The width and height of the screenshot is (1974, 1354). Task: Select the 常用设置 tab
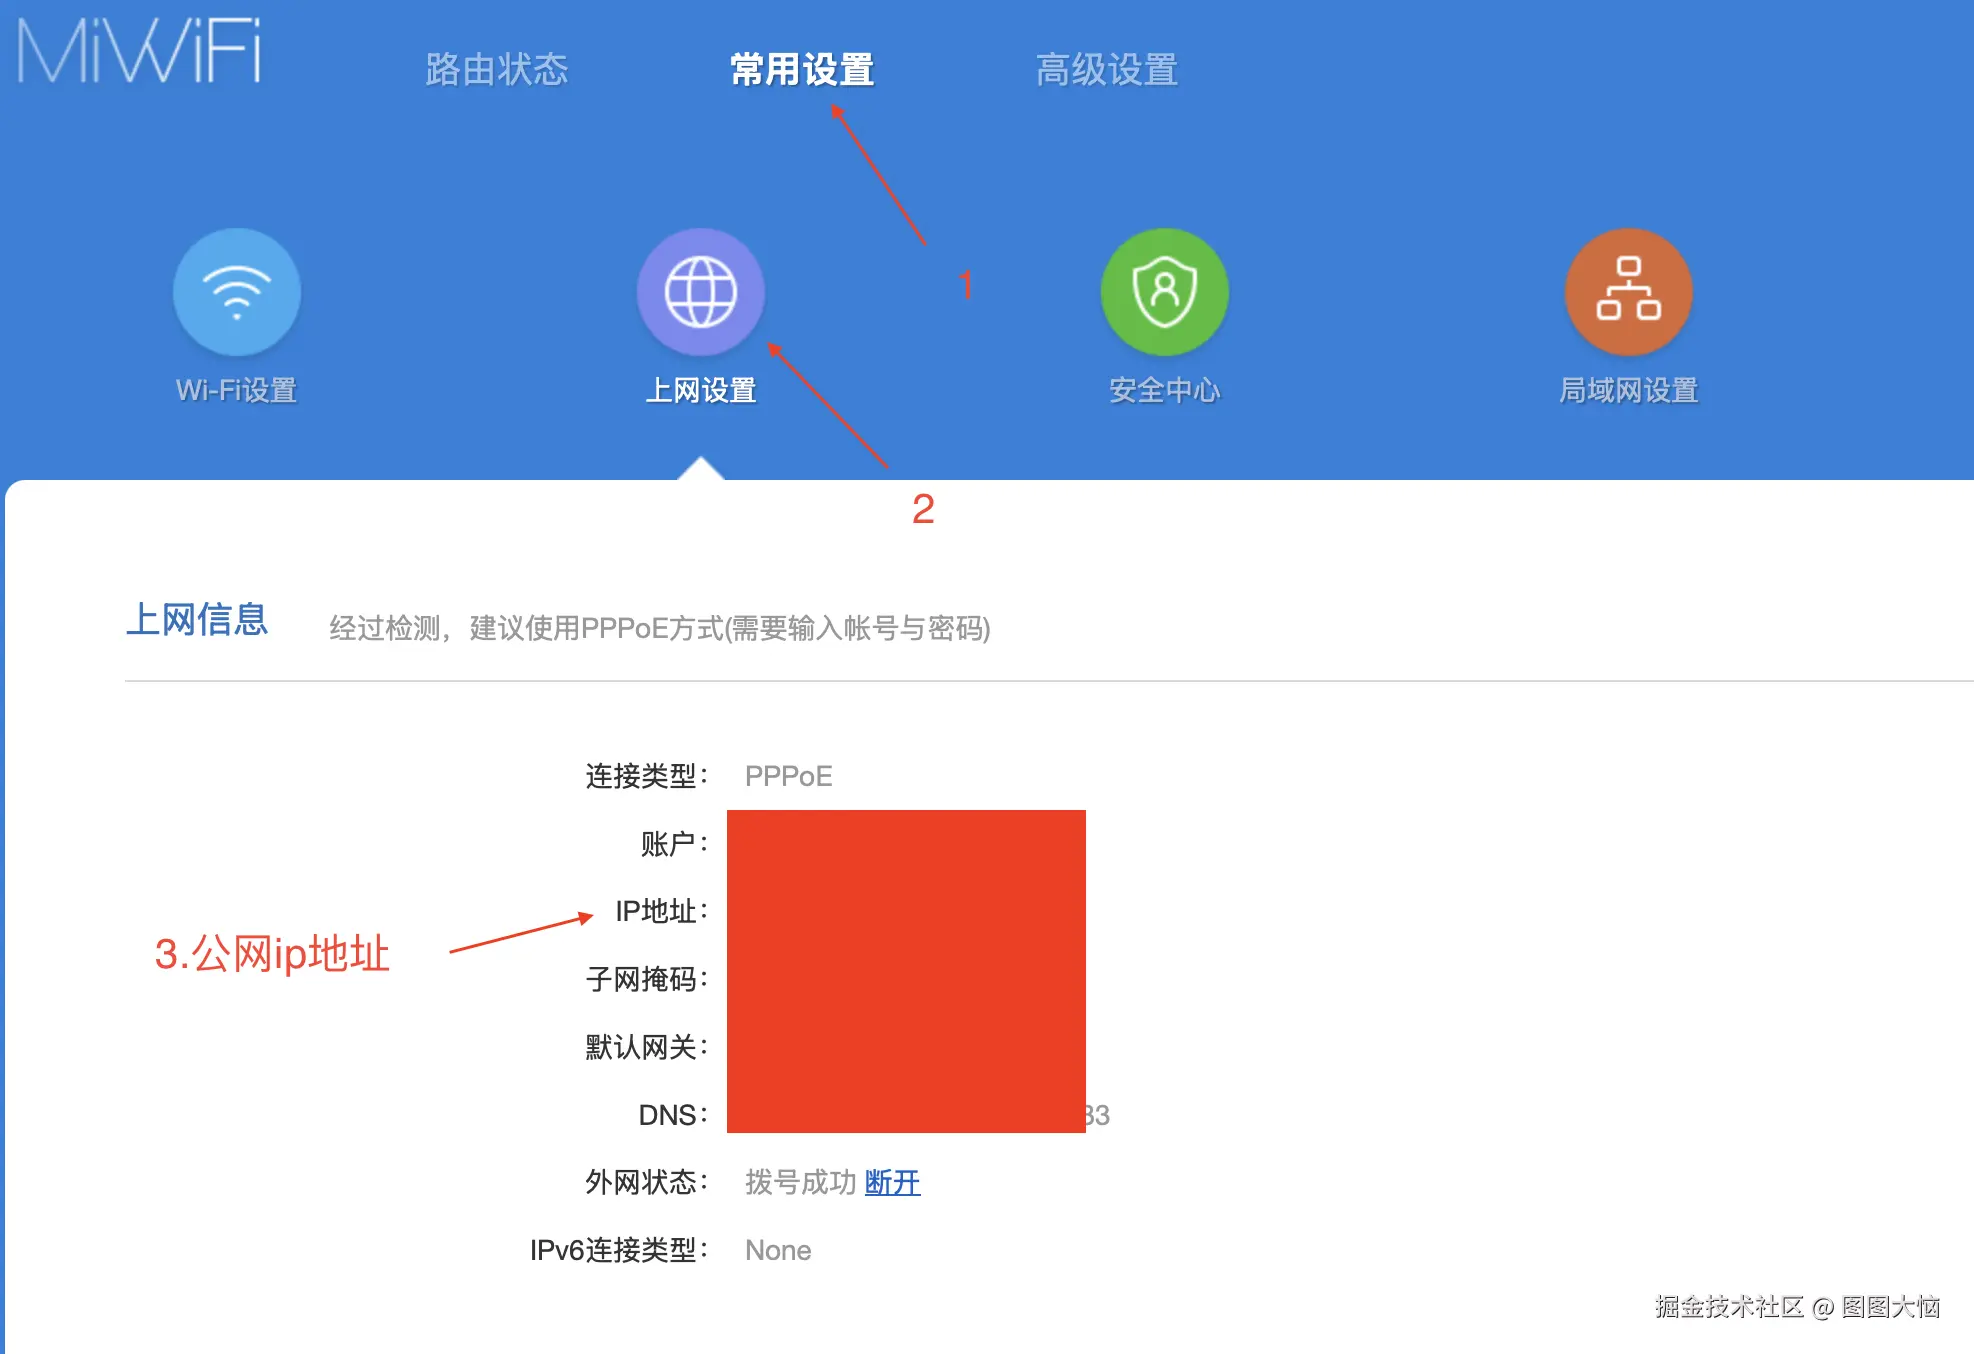(x=800, y=68)
